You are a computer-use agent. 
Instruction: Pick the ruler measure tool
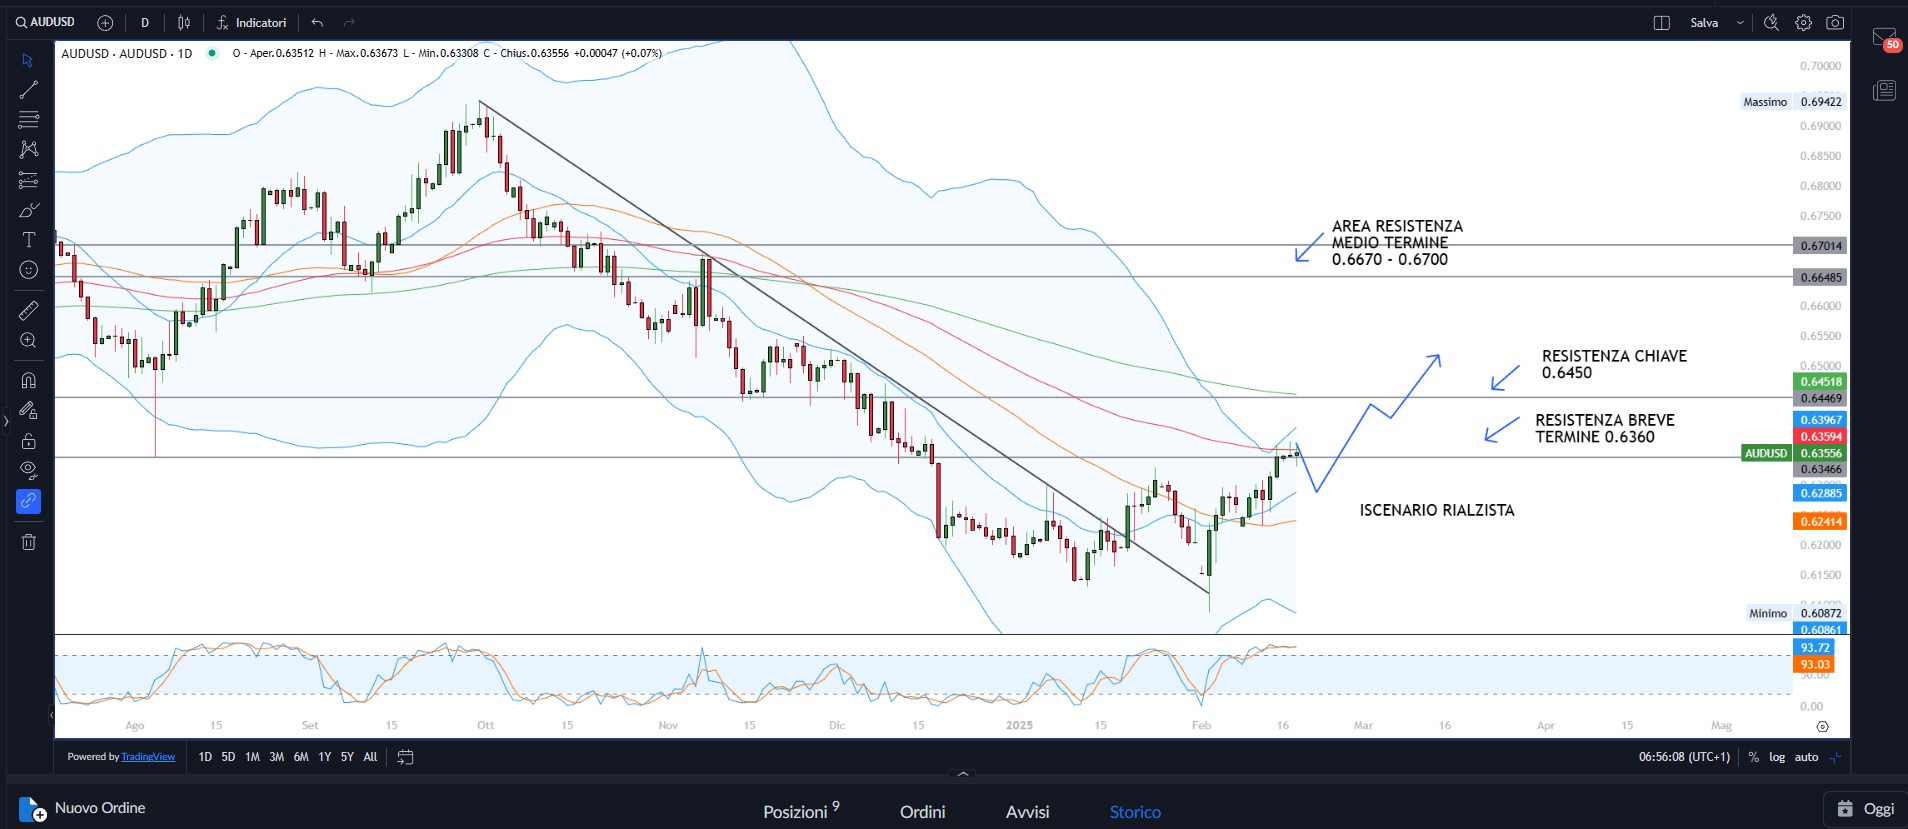pyautogui.click(x=28, y=311)
